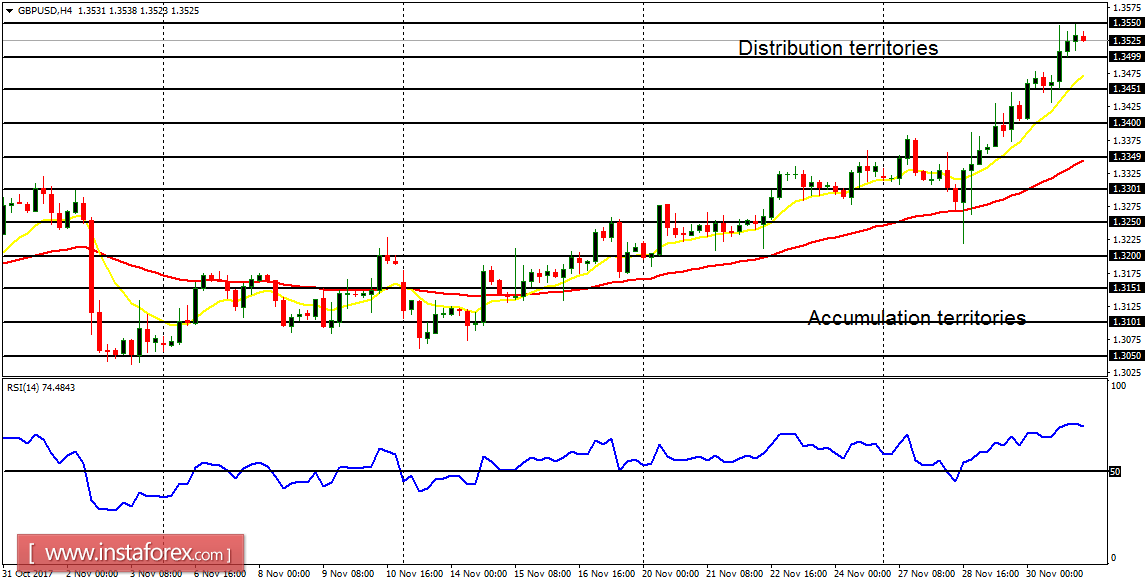1147x585 pixels.
Task: Click the 1.3475 price axis value
Action: pyautogui.click(x=1127, y=73)
